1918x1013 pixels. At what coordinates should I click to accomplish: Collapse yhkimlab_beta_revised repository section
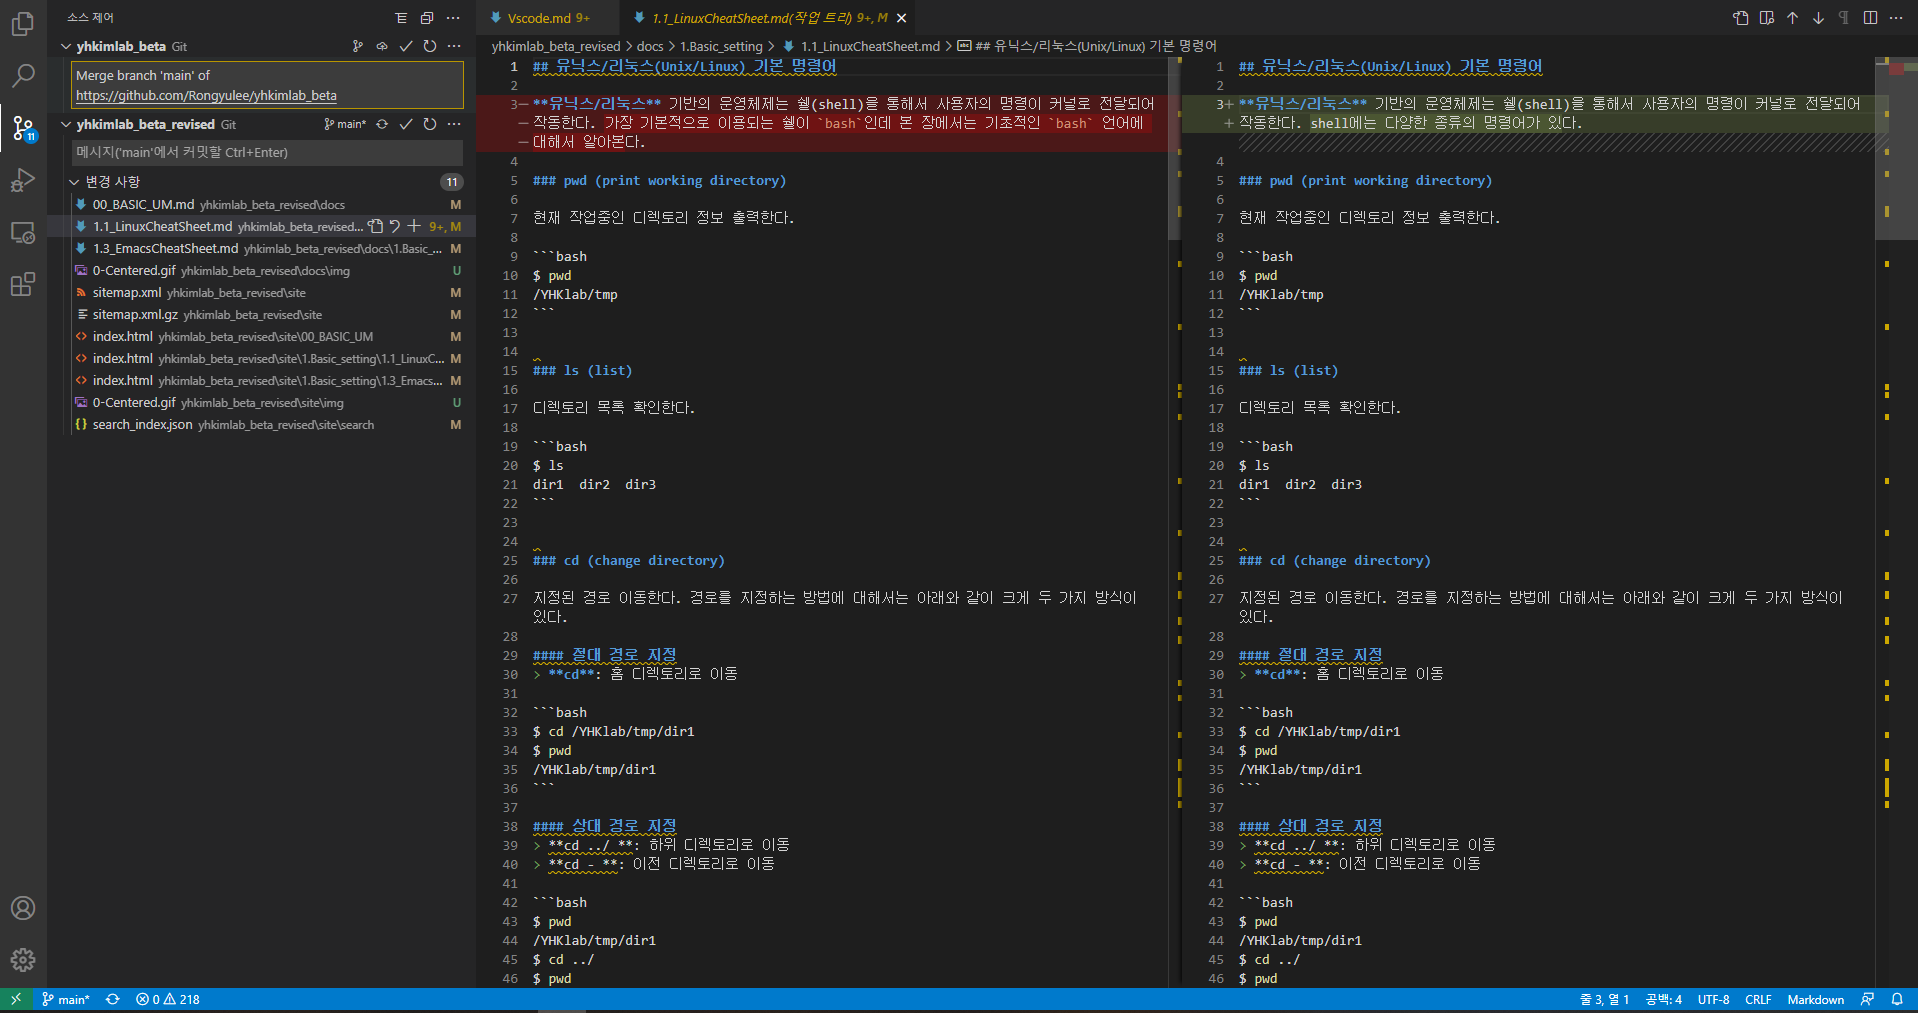point(66,124)
